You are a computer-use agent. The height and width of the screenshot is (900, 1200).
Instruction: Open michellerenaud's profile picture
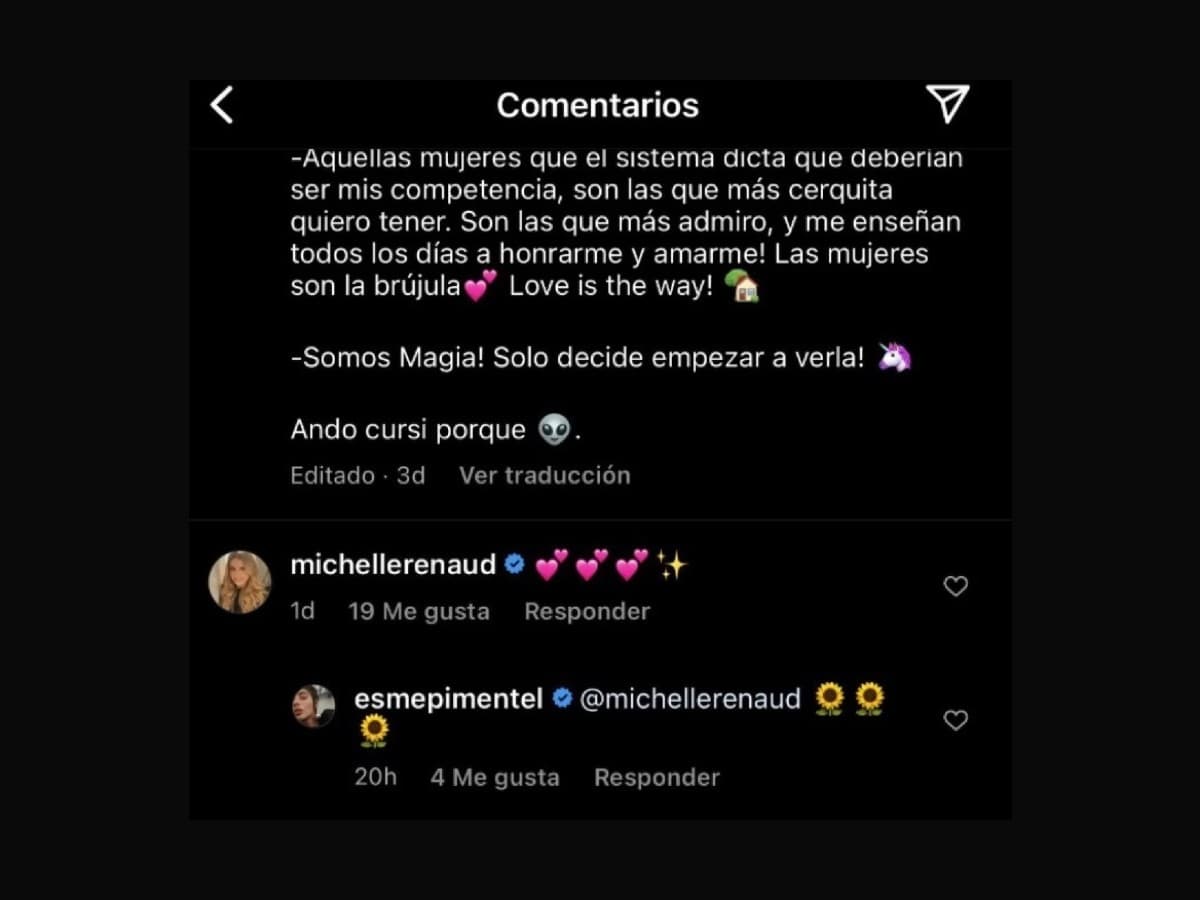240,582
